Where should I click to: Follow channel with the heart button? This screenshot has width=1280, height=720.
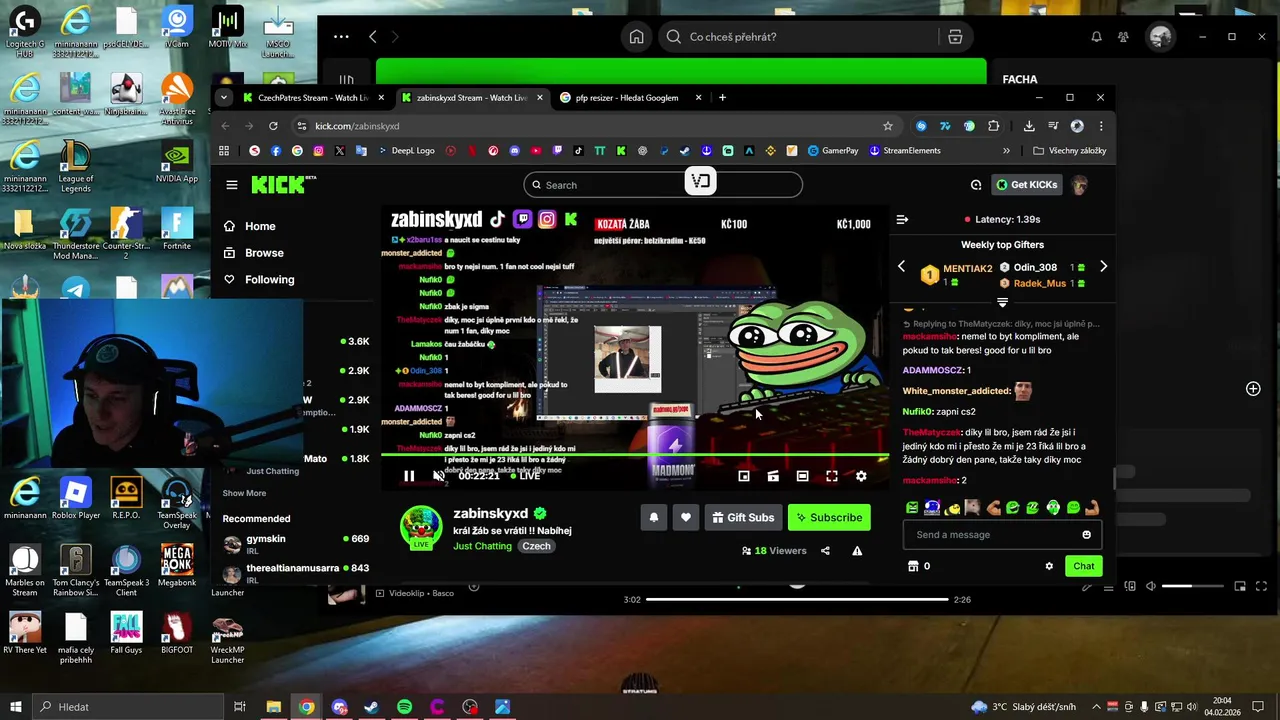click(x=686, y=517)
